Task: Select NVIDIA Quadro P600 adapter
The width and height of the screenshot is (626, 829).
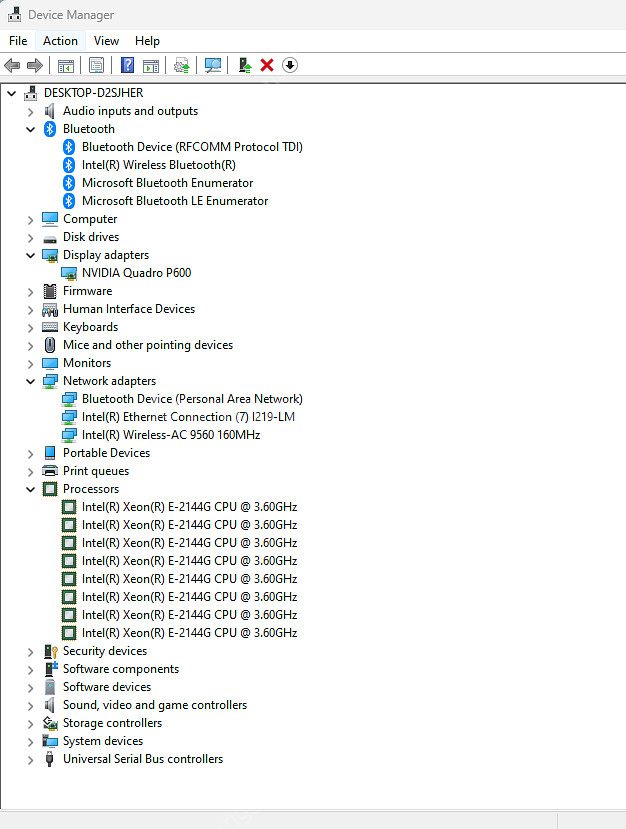Action: 136,273
